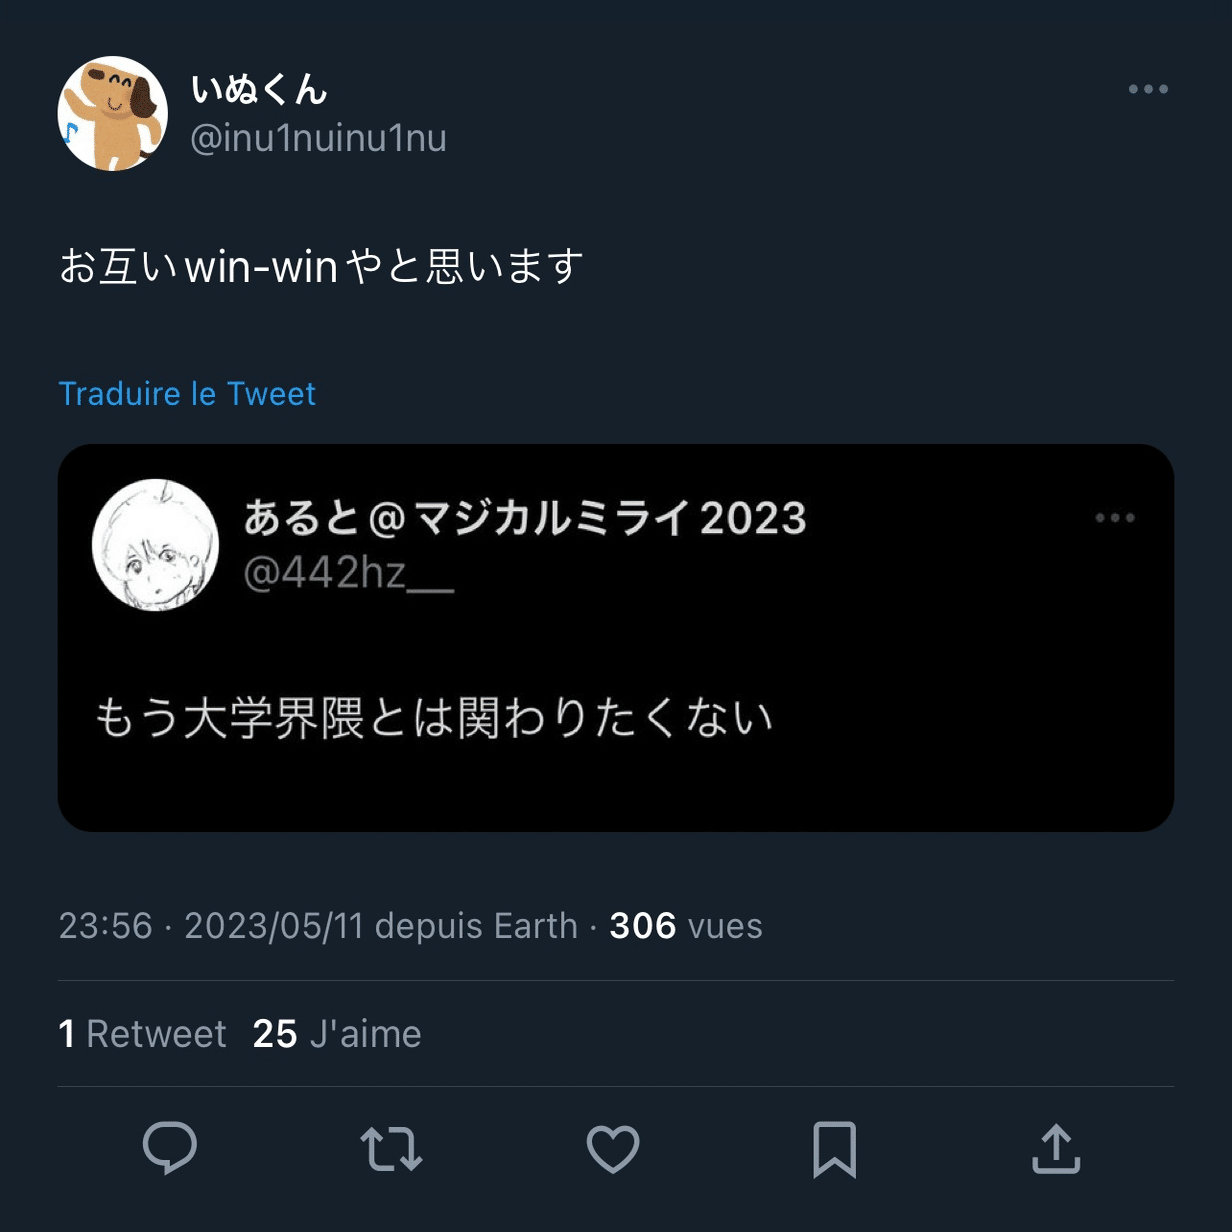
Task: Select main tweet text お互いwin-winやと思います
Action: (322, 267)
